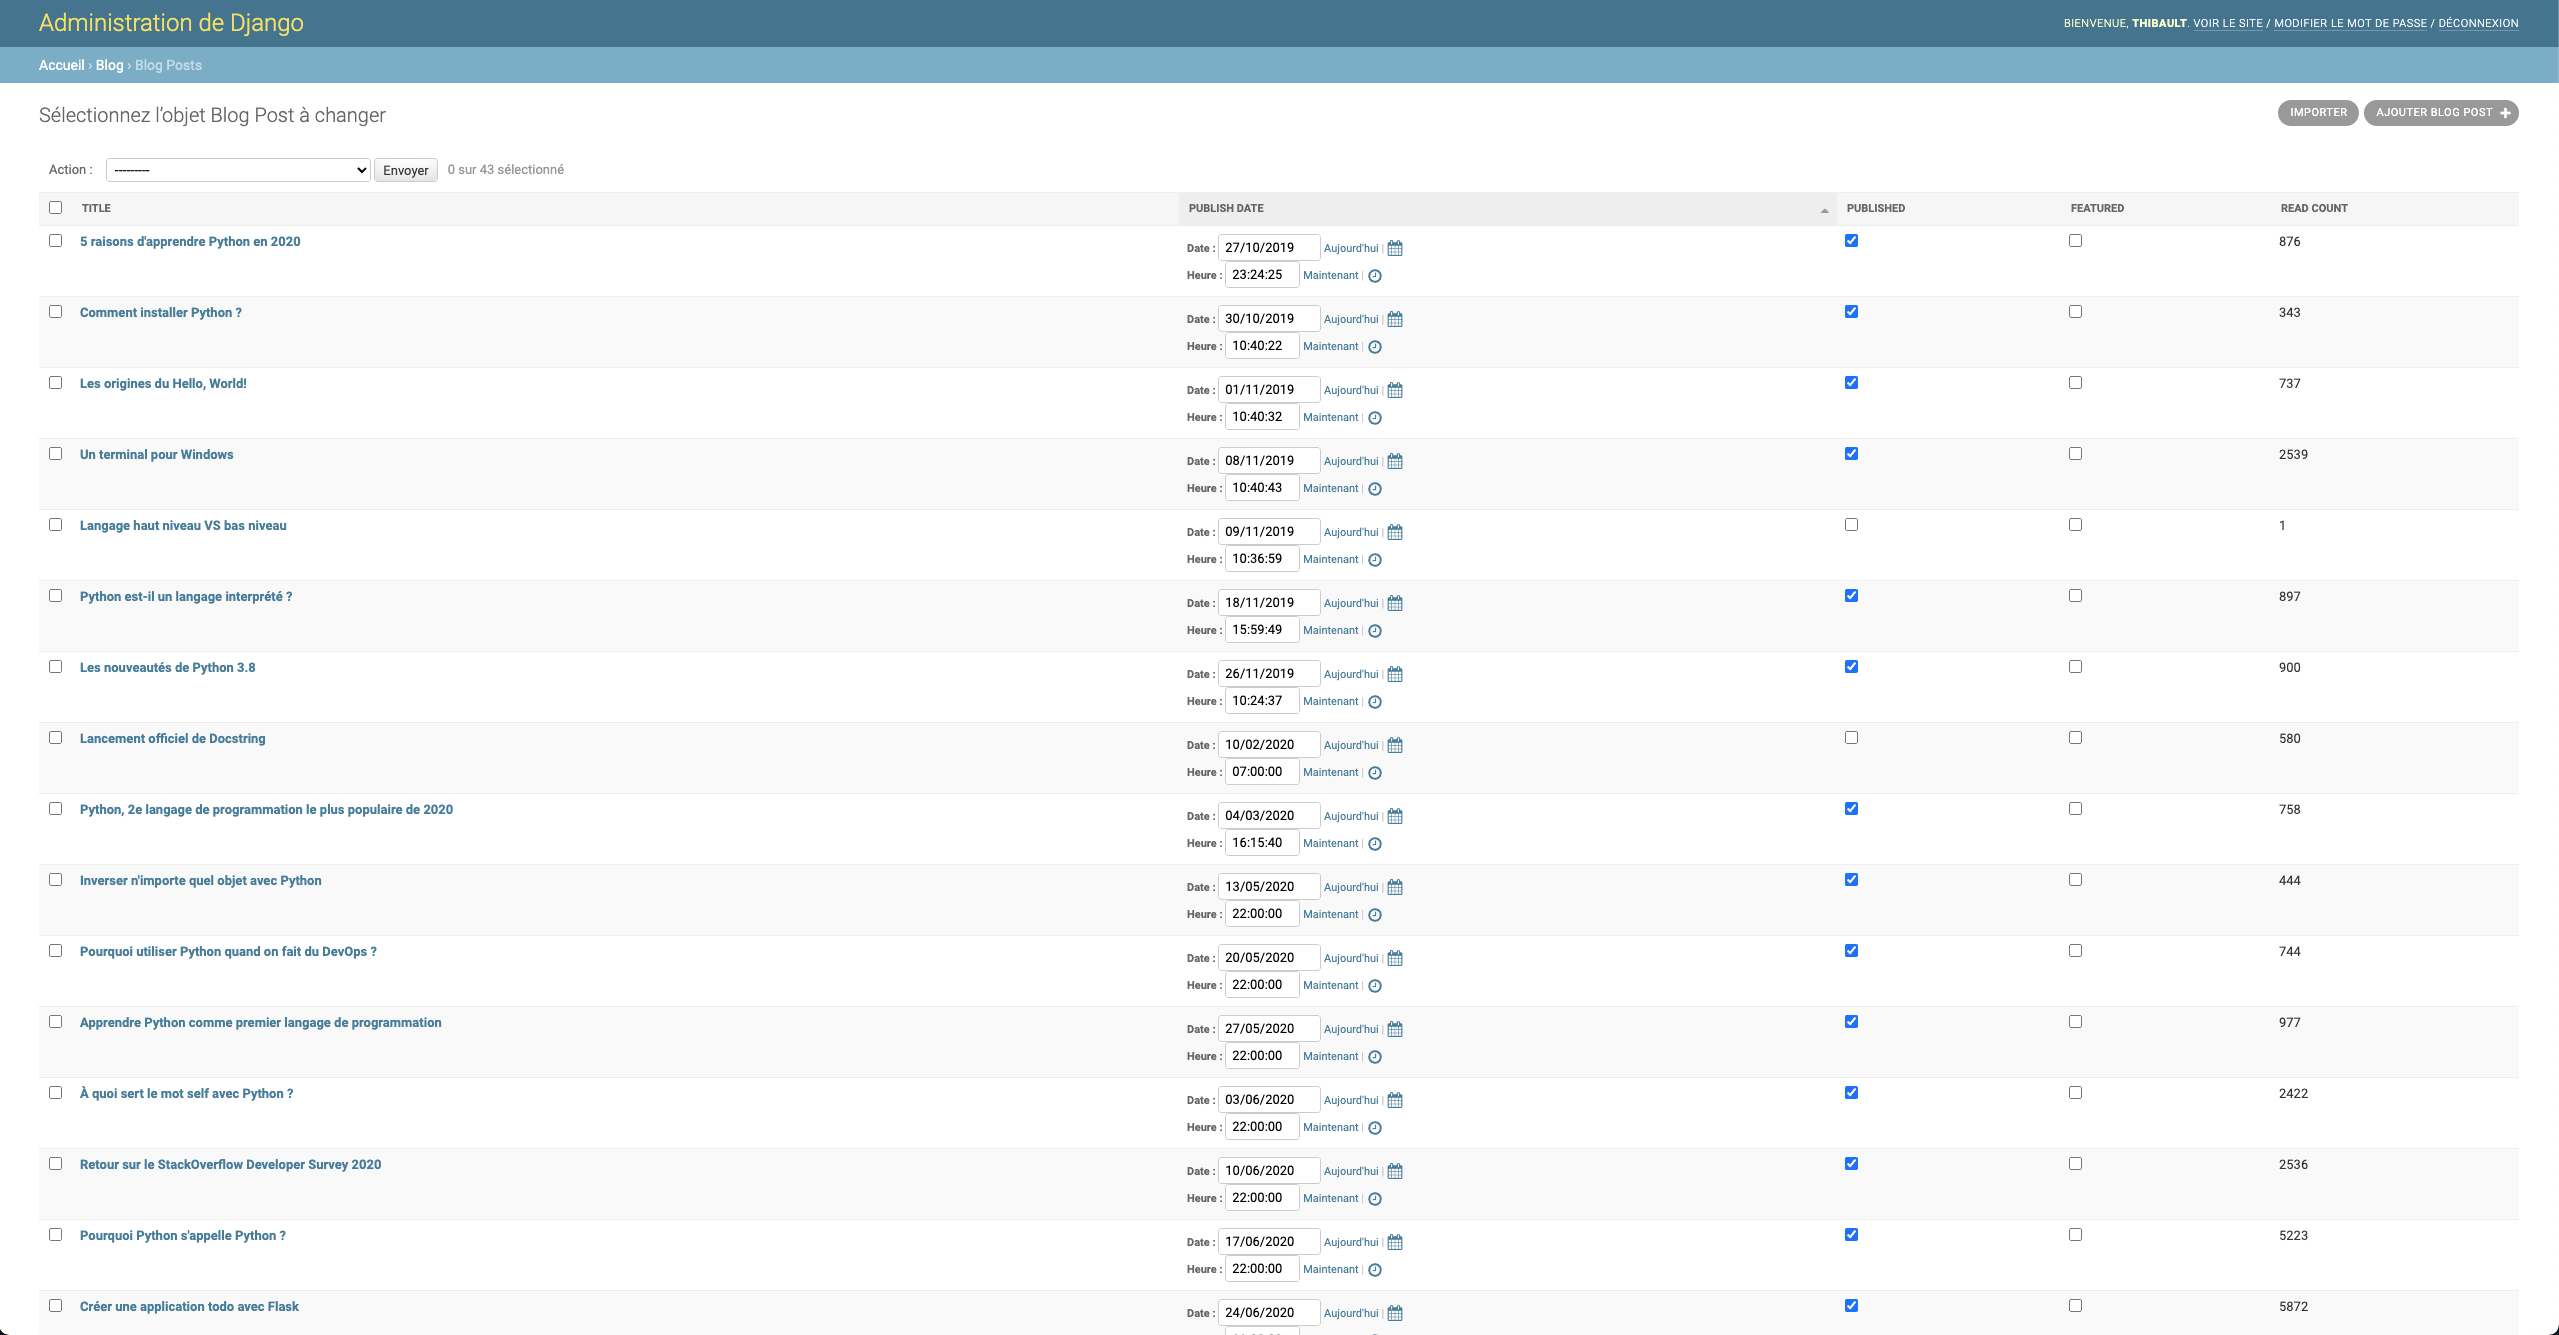Go to Accueil in breadcrumb

[61, 65]
